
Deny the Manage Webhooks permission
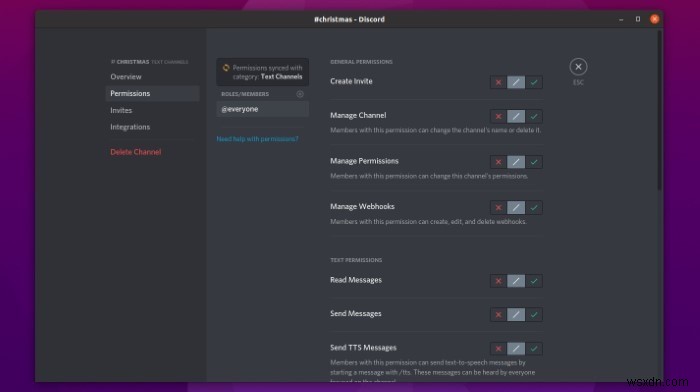[498, 208]
